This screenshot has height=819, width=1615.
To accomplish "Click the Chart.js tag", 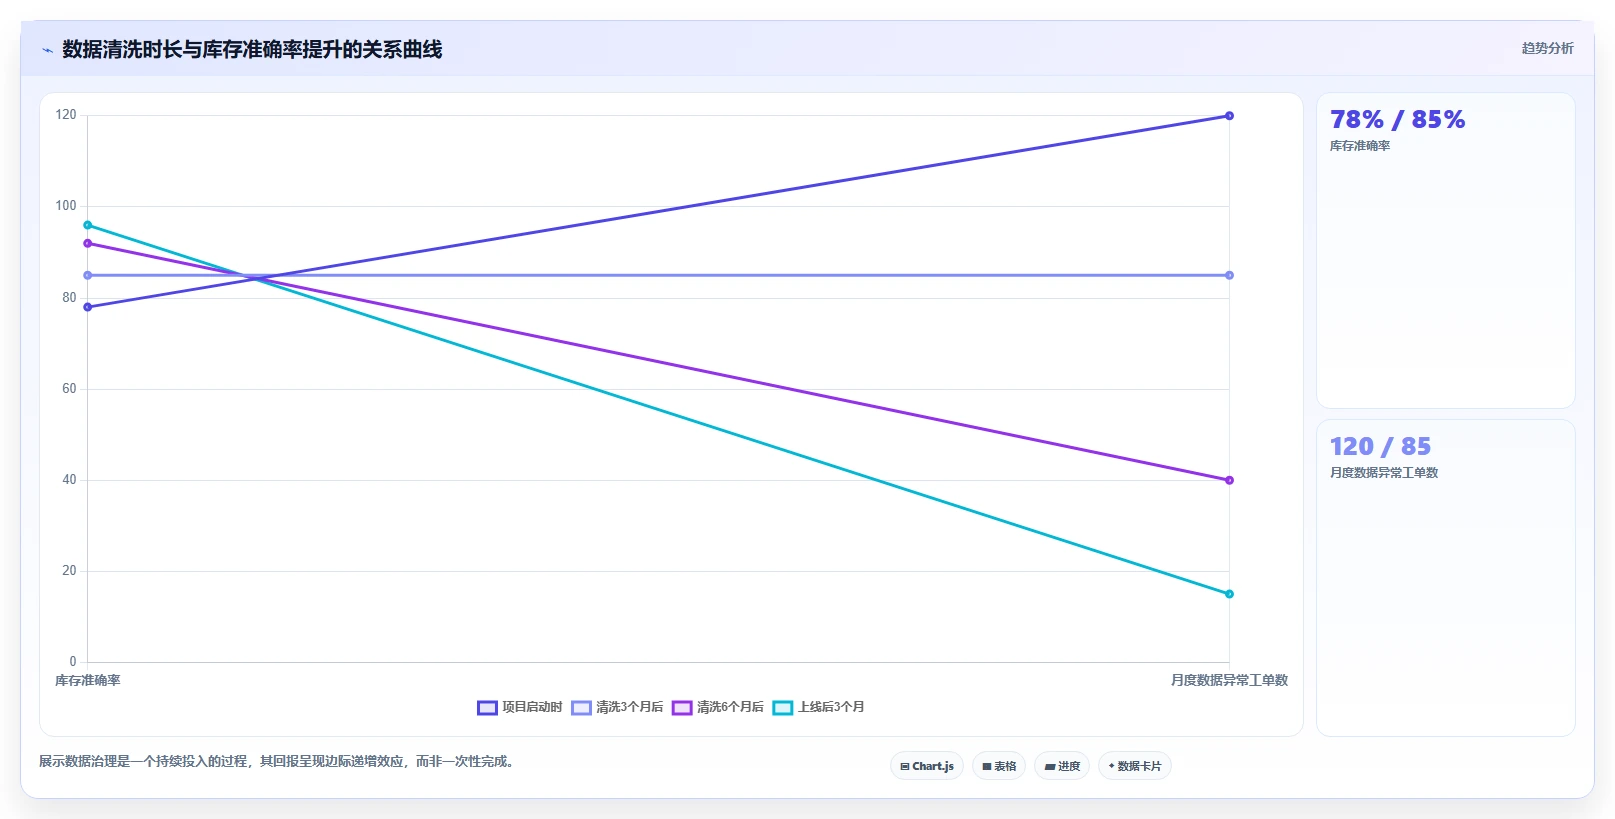I will click(x=927, y=766).
